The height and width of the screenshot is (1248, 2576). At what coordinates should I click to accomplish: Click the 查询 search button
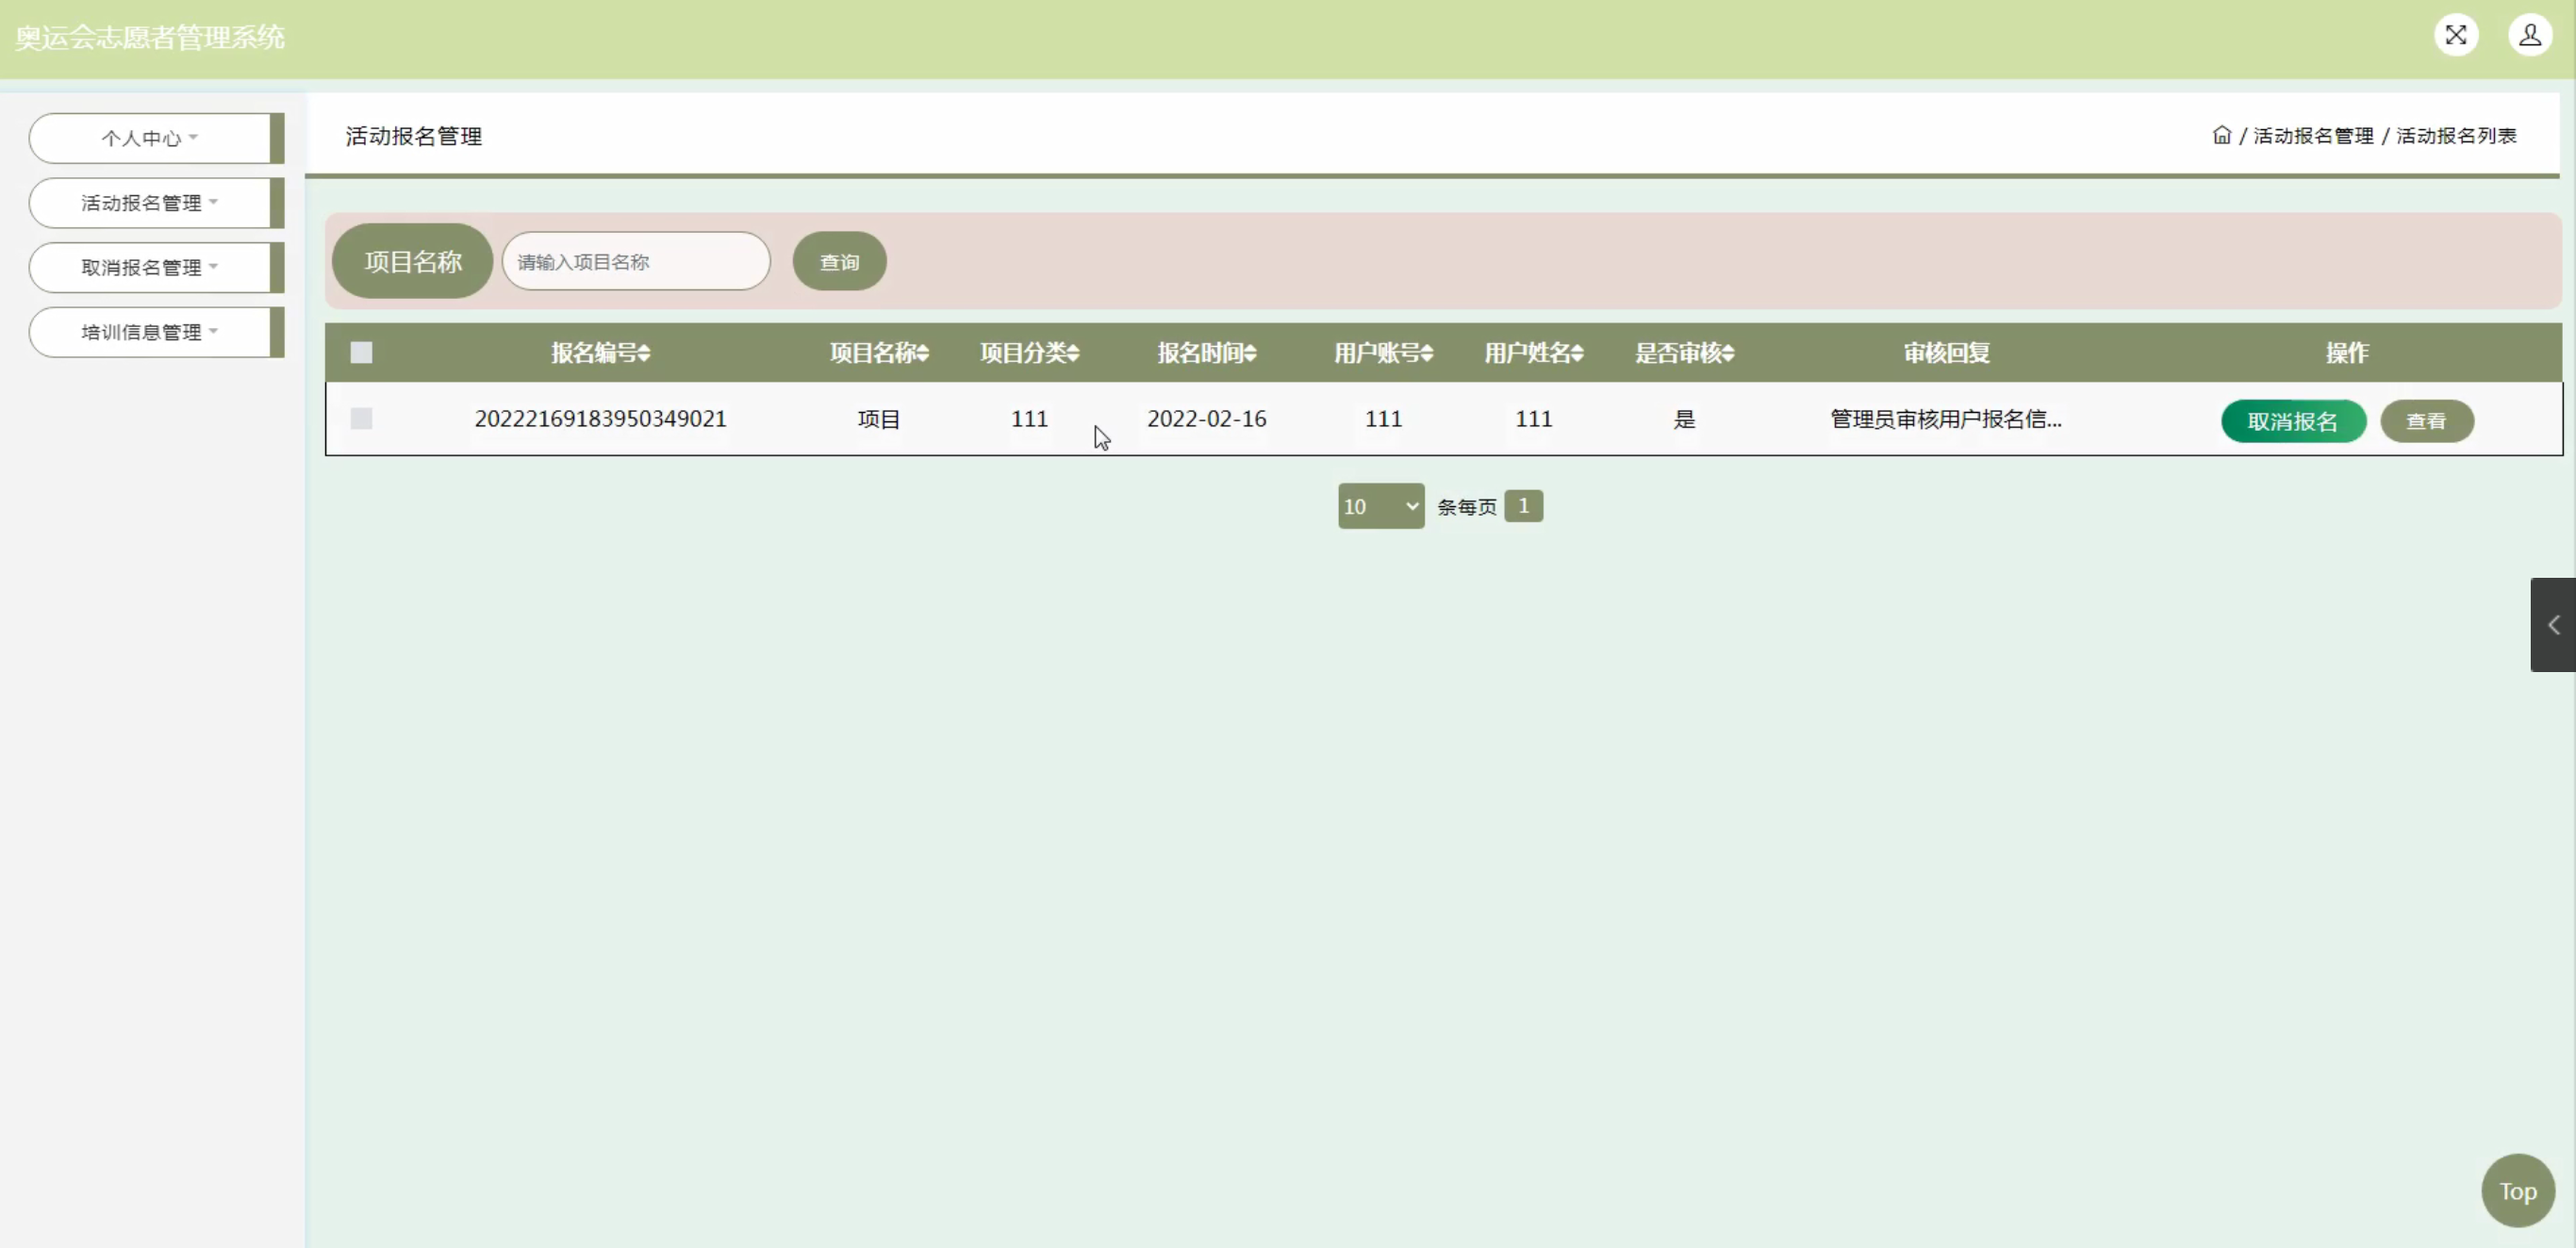coord(839,262)
